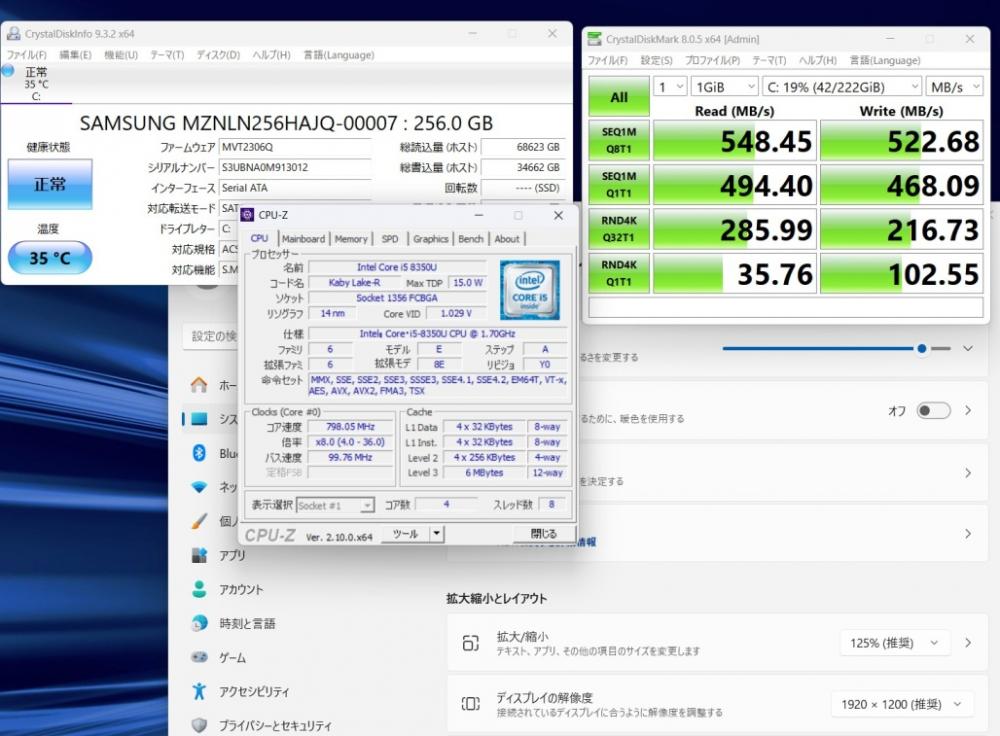Click the CPU-Z title bar app icon
The image size is (1000, 736).
pyautogui.click(x=247, y=216)
